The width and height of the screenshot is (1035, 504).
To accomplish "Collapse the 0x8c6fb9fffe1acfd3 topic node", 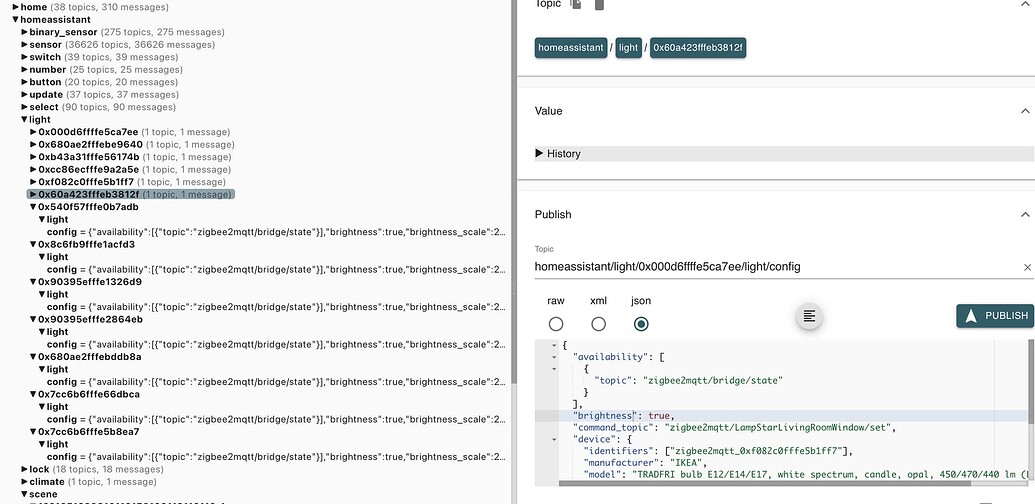I will (33, 245).
